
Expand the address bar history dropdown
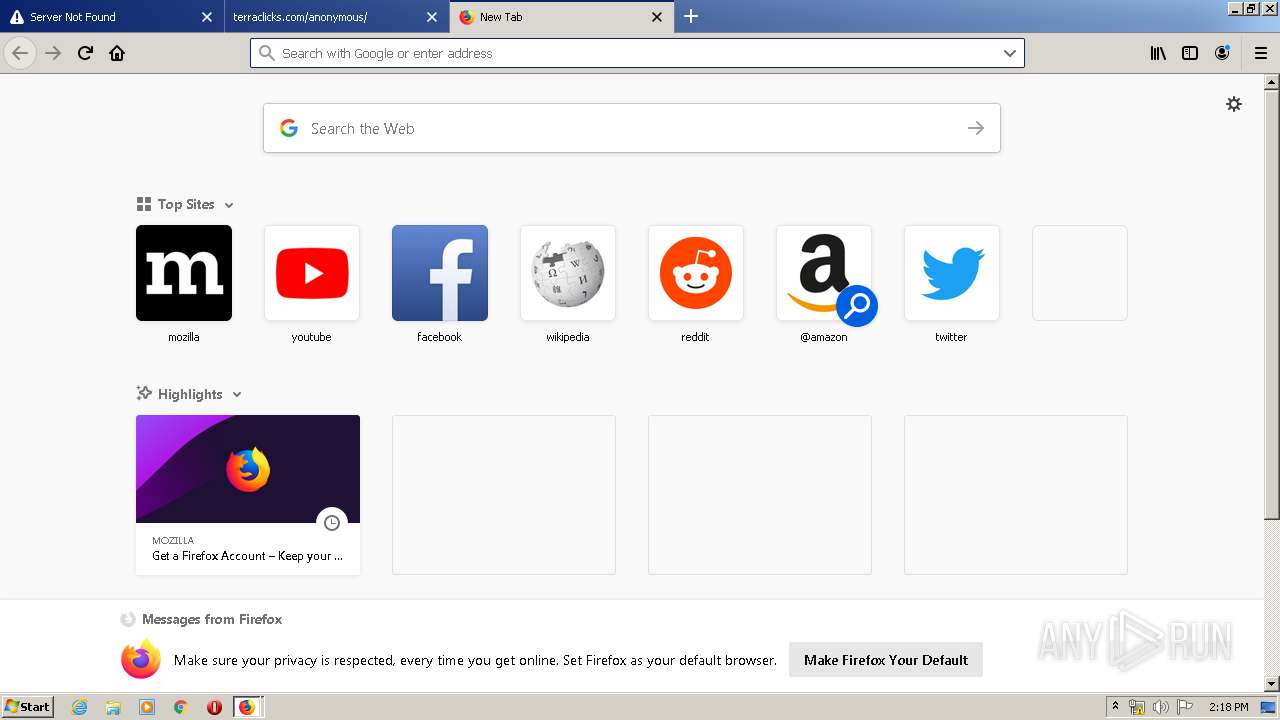tap(1010, 53)
